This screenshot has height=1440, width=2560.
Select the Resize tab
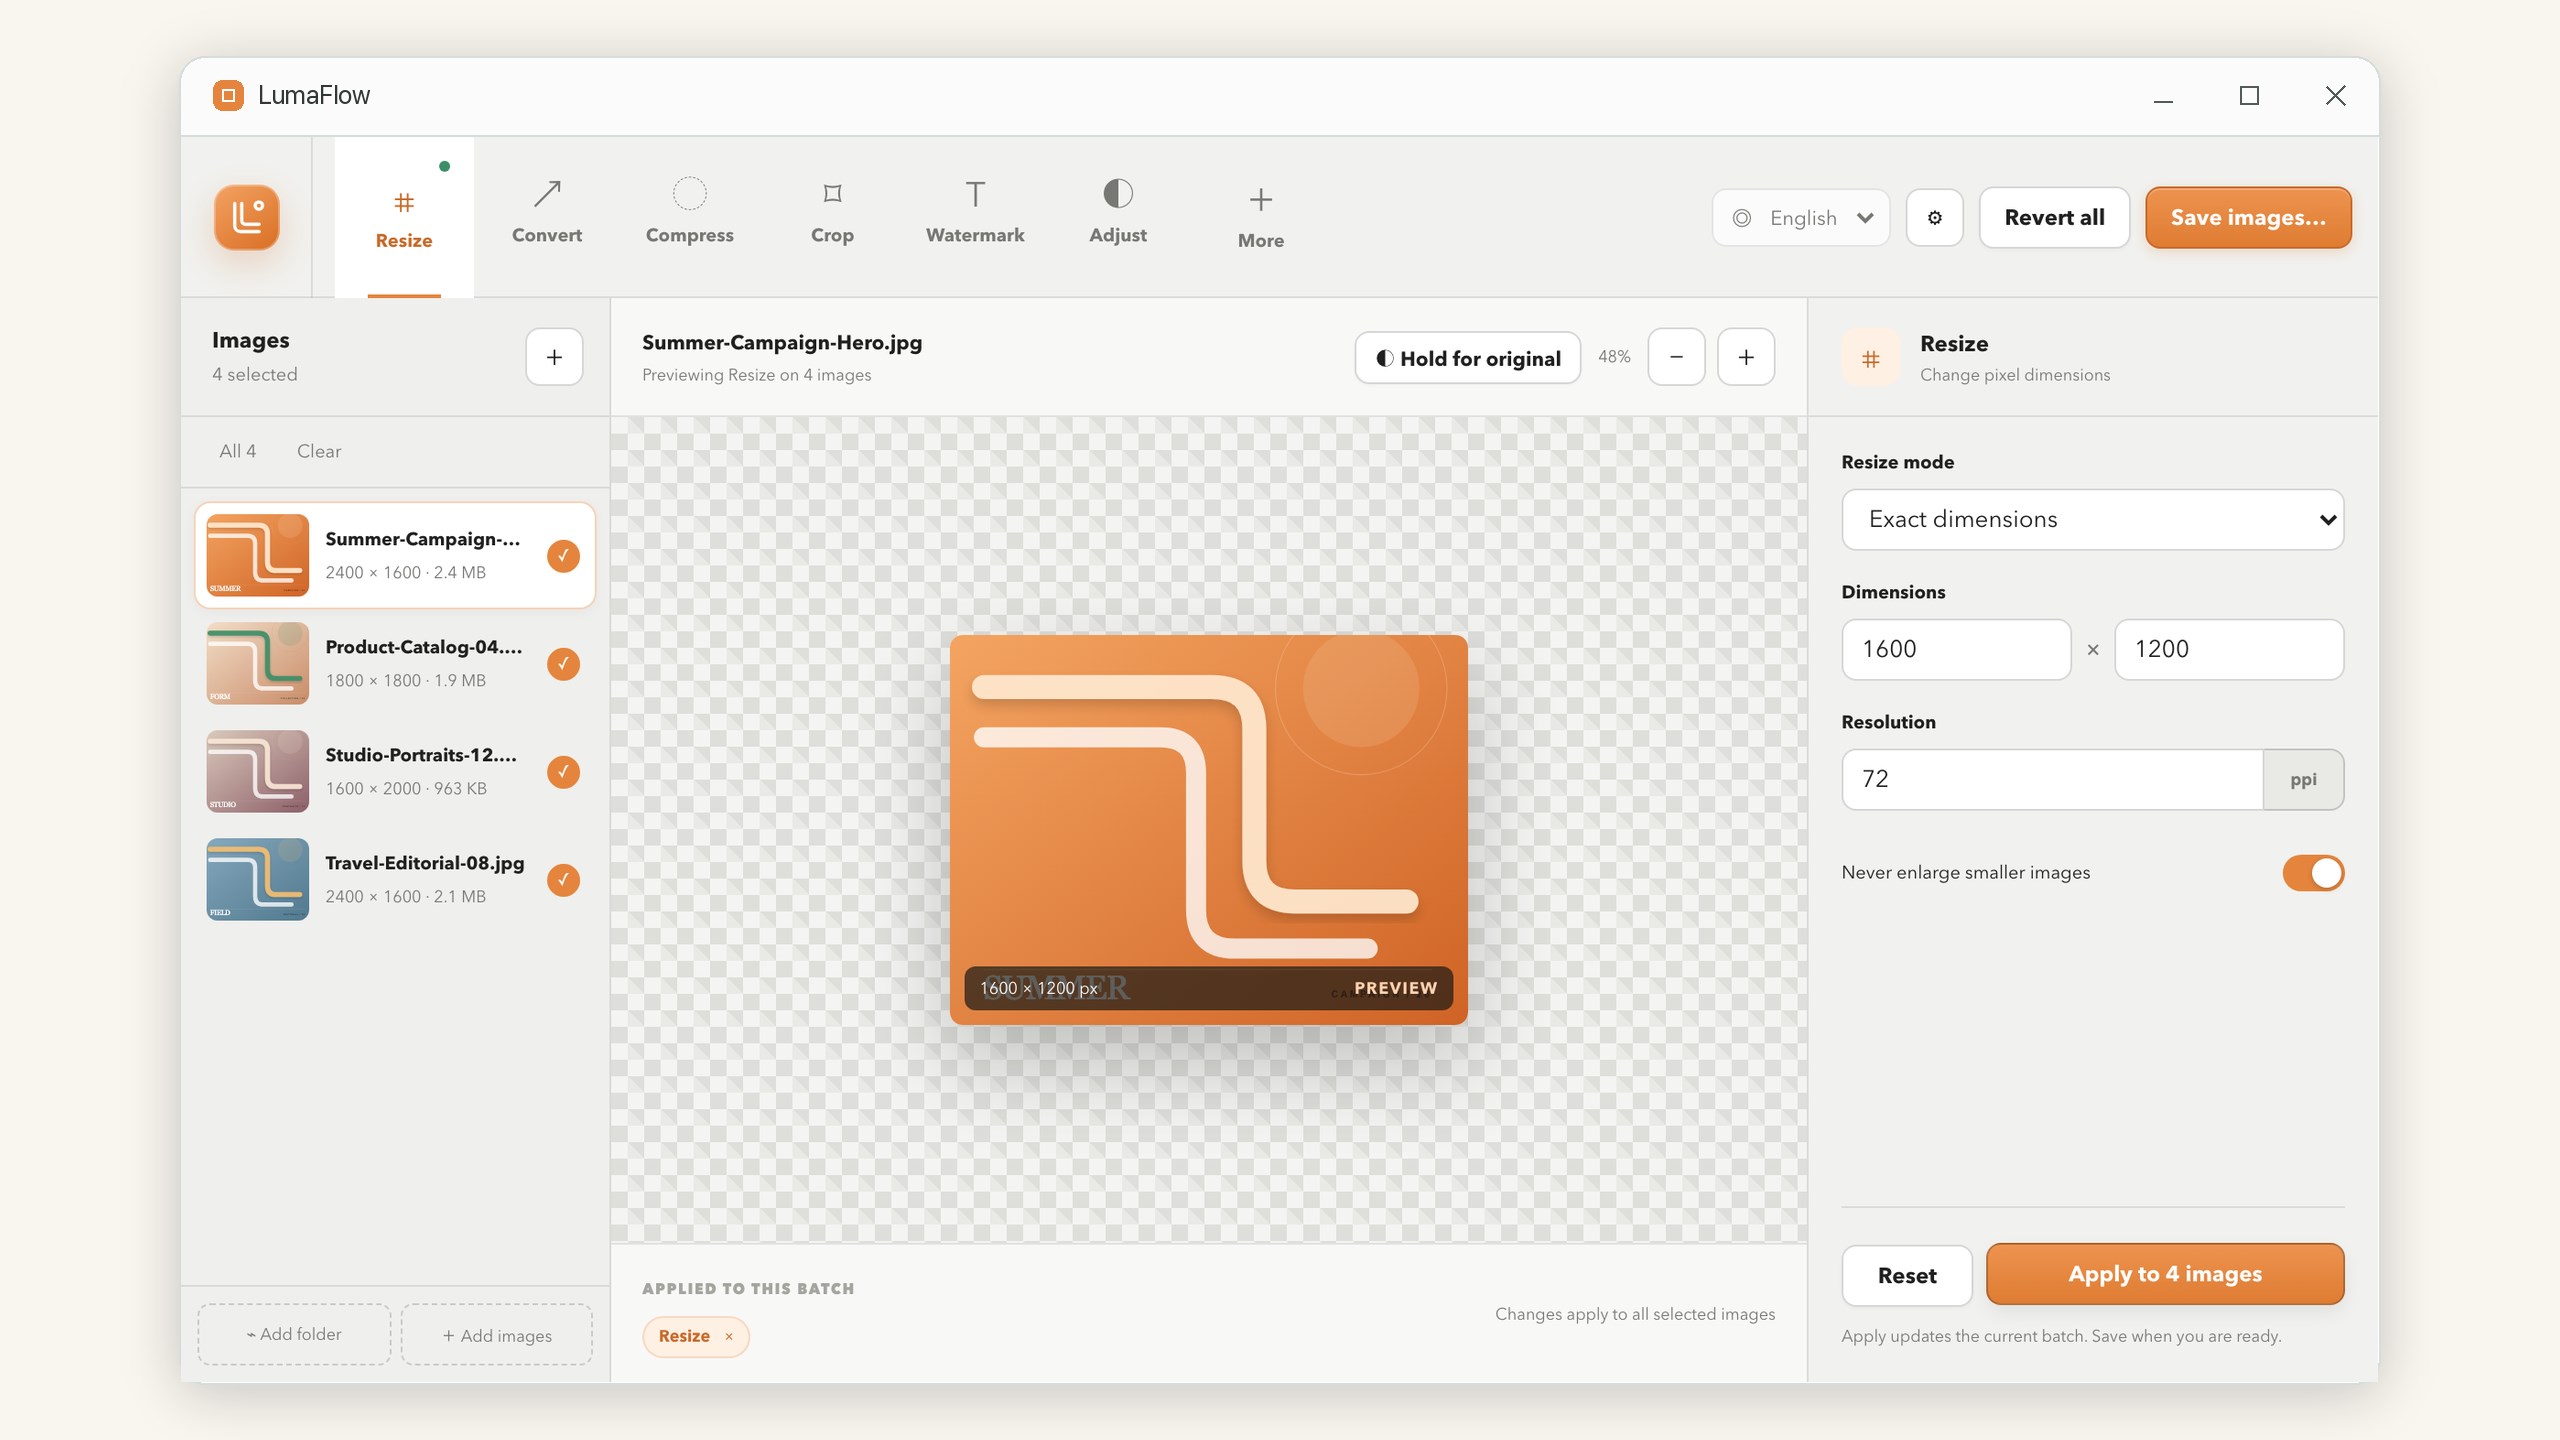click(404, 217)
